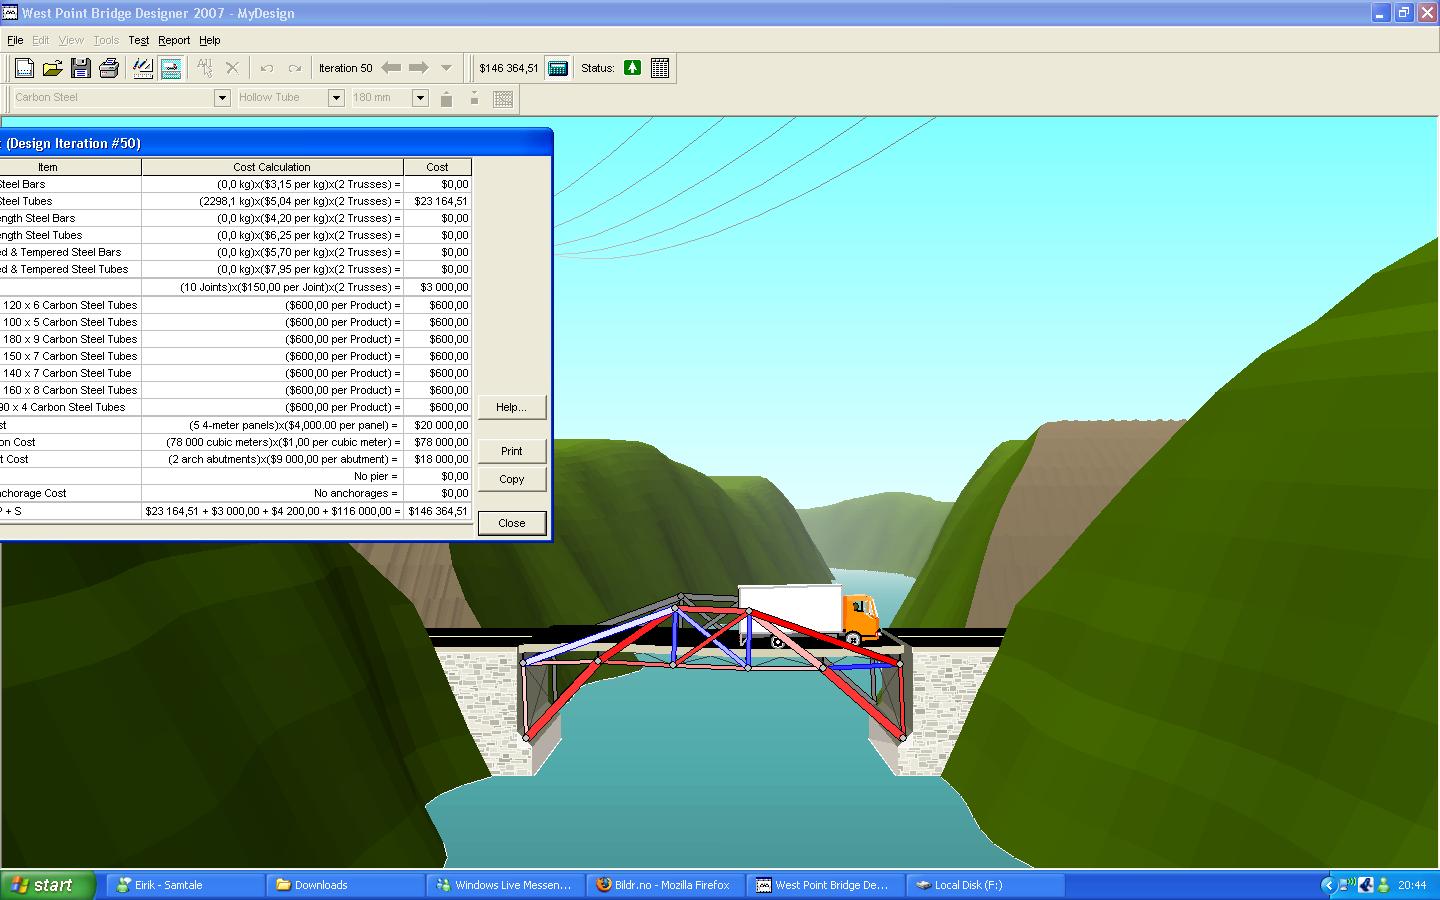Expand hidden tray icons chevron
Viewport: 1440px width, 900px height.
tap(1328, 885)
